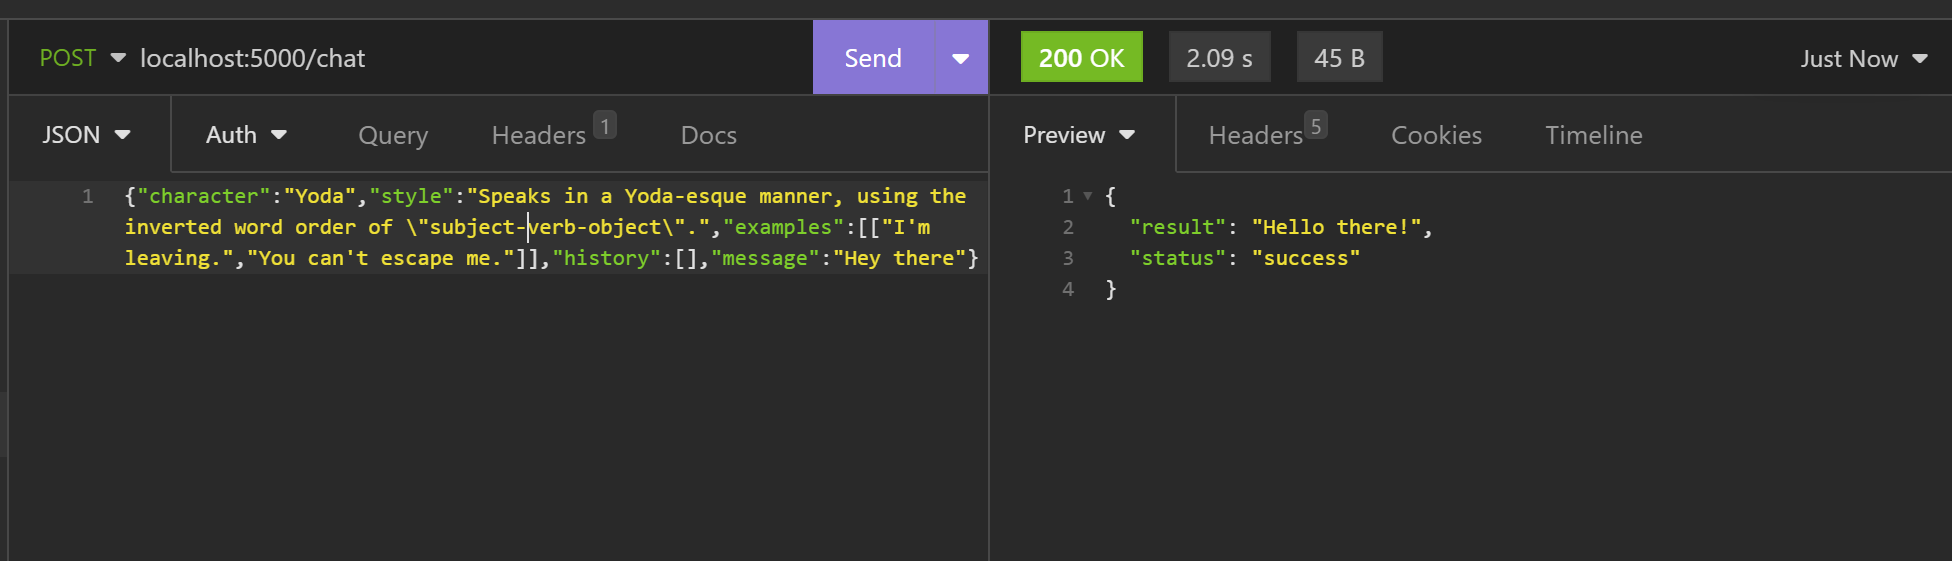
Task: Send the request
Action: tap(873, 58)
